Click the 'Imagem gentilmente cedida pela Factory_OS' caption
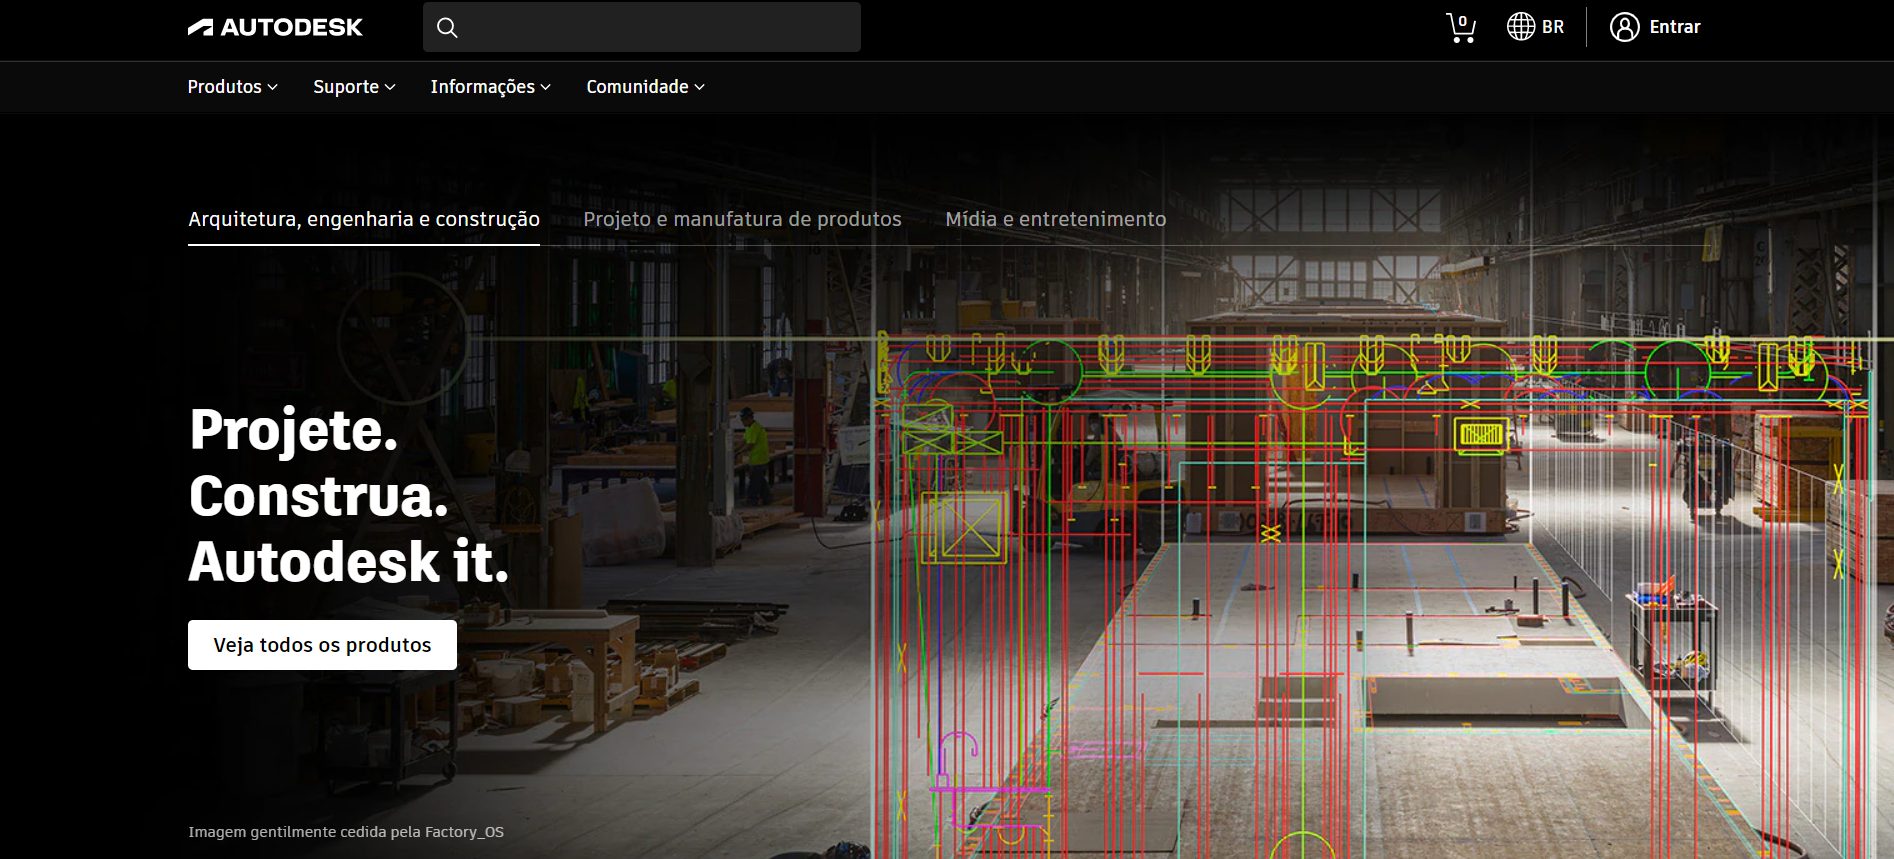The height and width of the screenshot is (859, 1894). (x=346, y=832)
